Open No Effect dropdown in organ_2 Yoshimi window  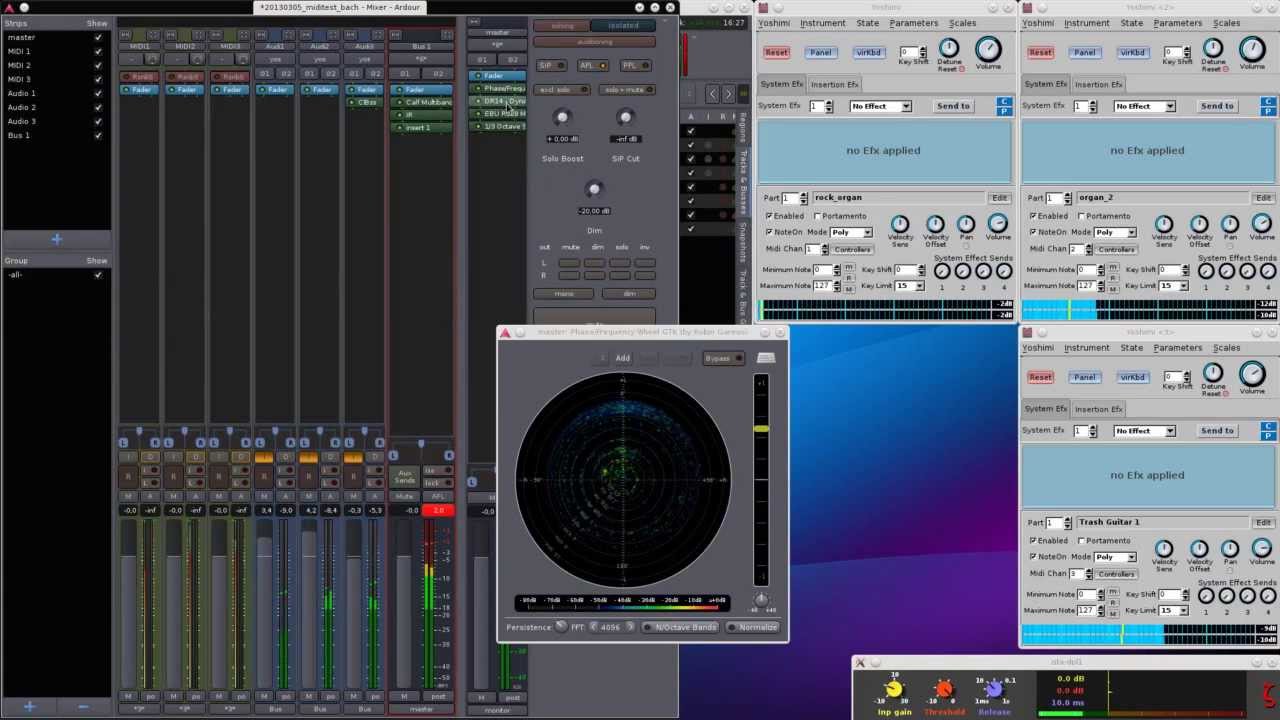click(x=1144, y=106)
